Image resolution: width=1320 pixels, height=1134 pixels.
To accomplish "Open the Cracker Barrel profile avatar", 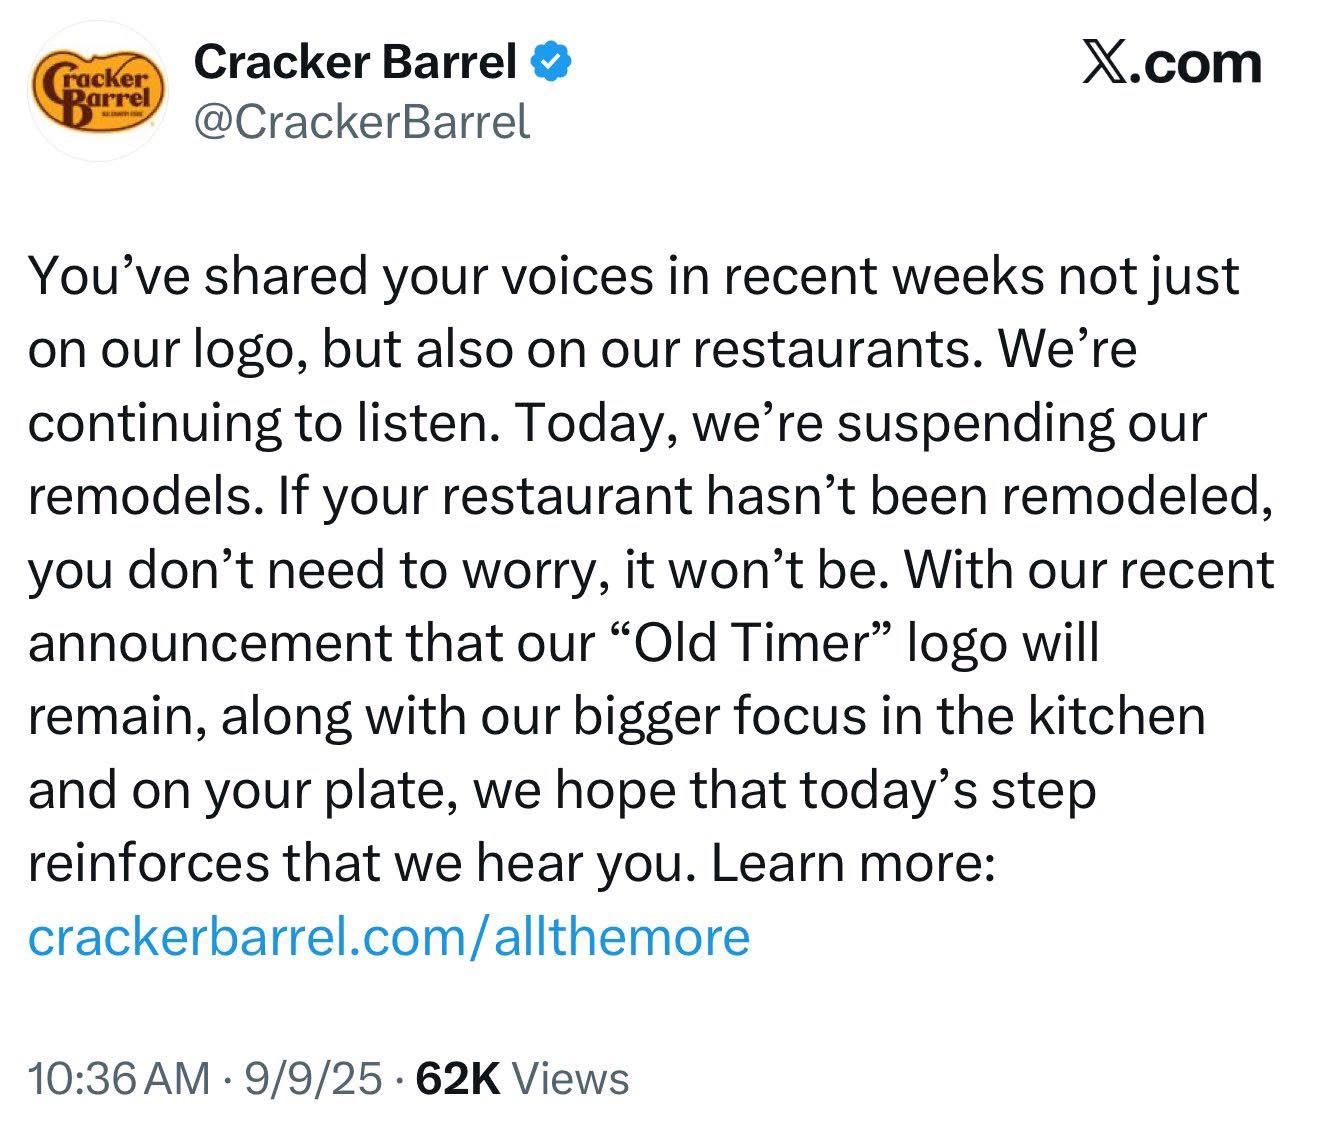I will click(x=97, y=91).
